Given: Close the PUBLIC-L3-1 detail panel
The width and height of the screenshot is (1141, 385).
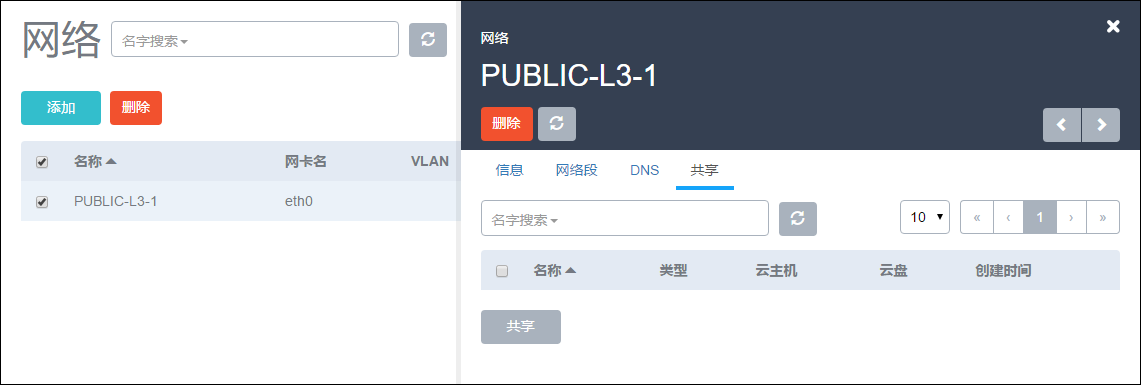Looking at the screenshot, I should pyautogui.click(x=1113, y=26).
